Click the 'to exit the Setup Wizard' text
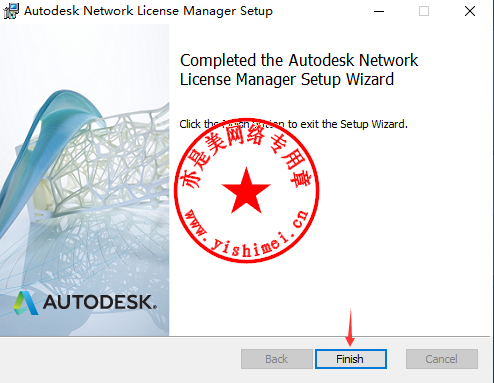Image resolution: width=494 pixels, height=383 pixels. click(347, 124)
